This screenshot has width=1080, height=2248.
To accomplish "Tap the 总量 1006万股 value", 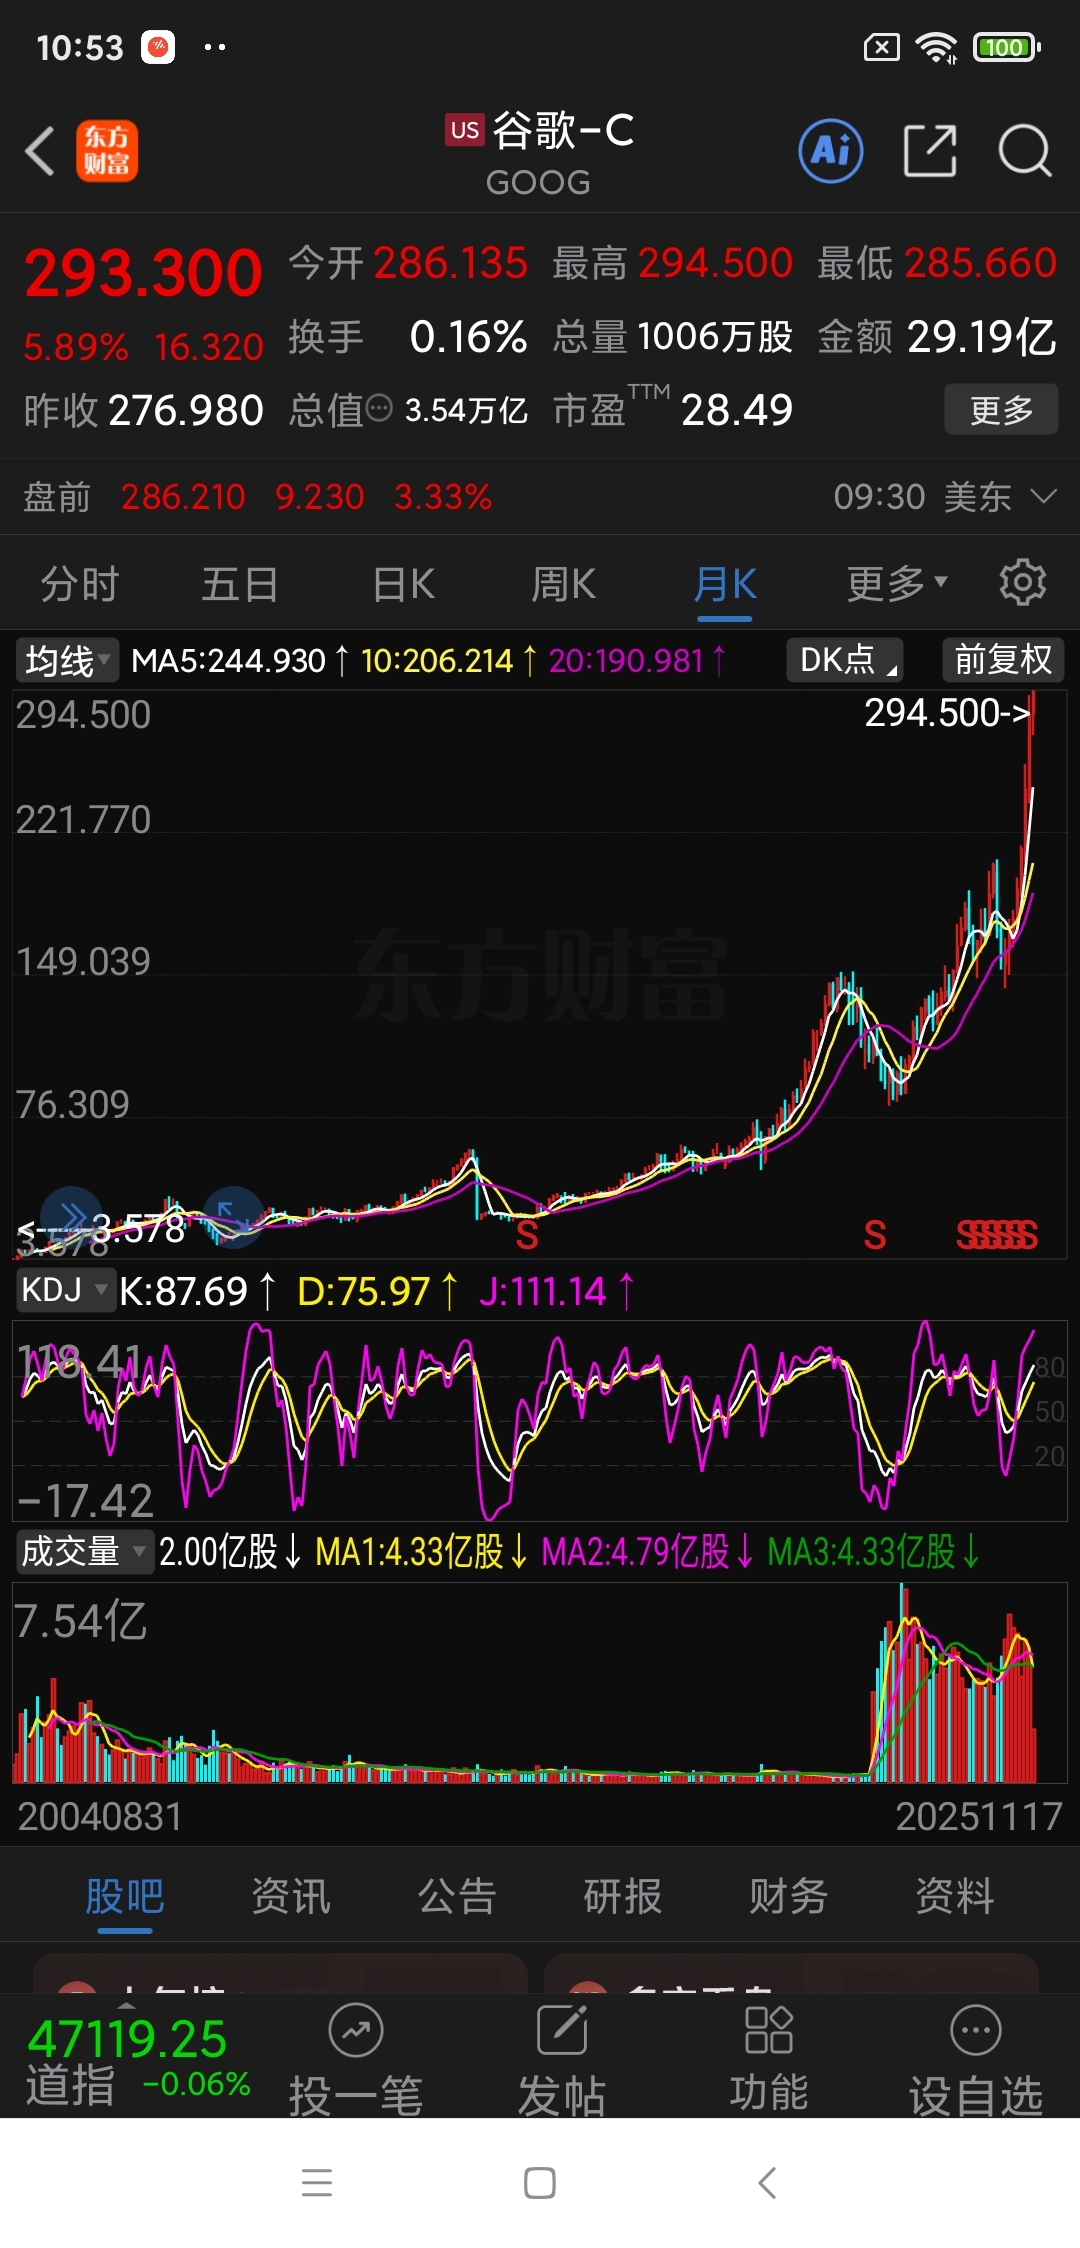I will pos(714,337).
